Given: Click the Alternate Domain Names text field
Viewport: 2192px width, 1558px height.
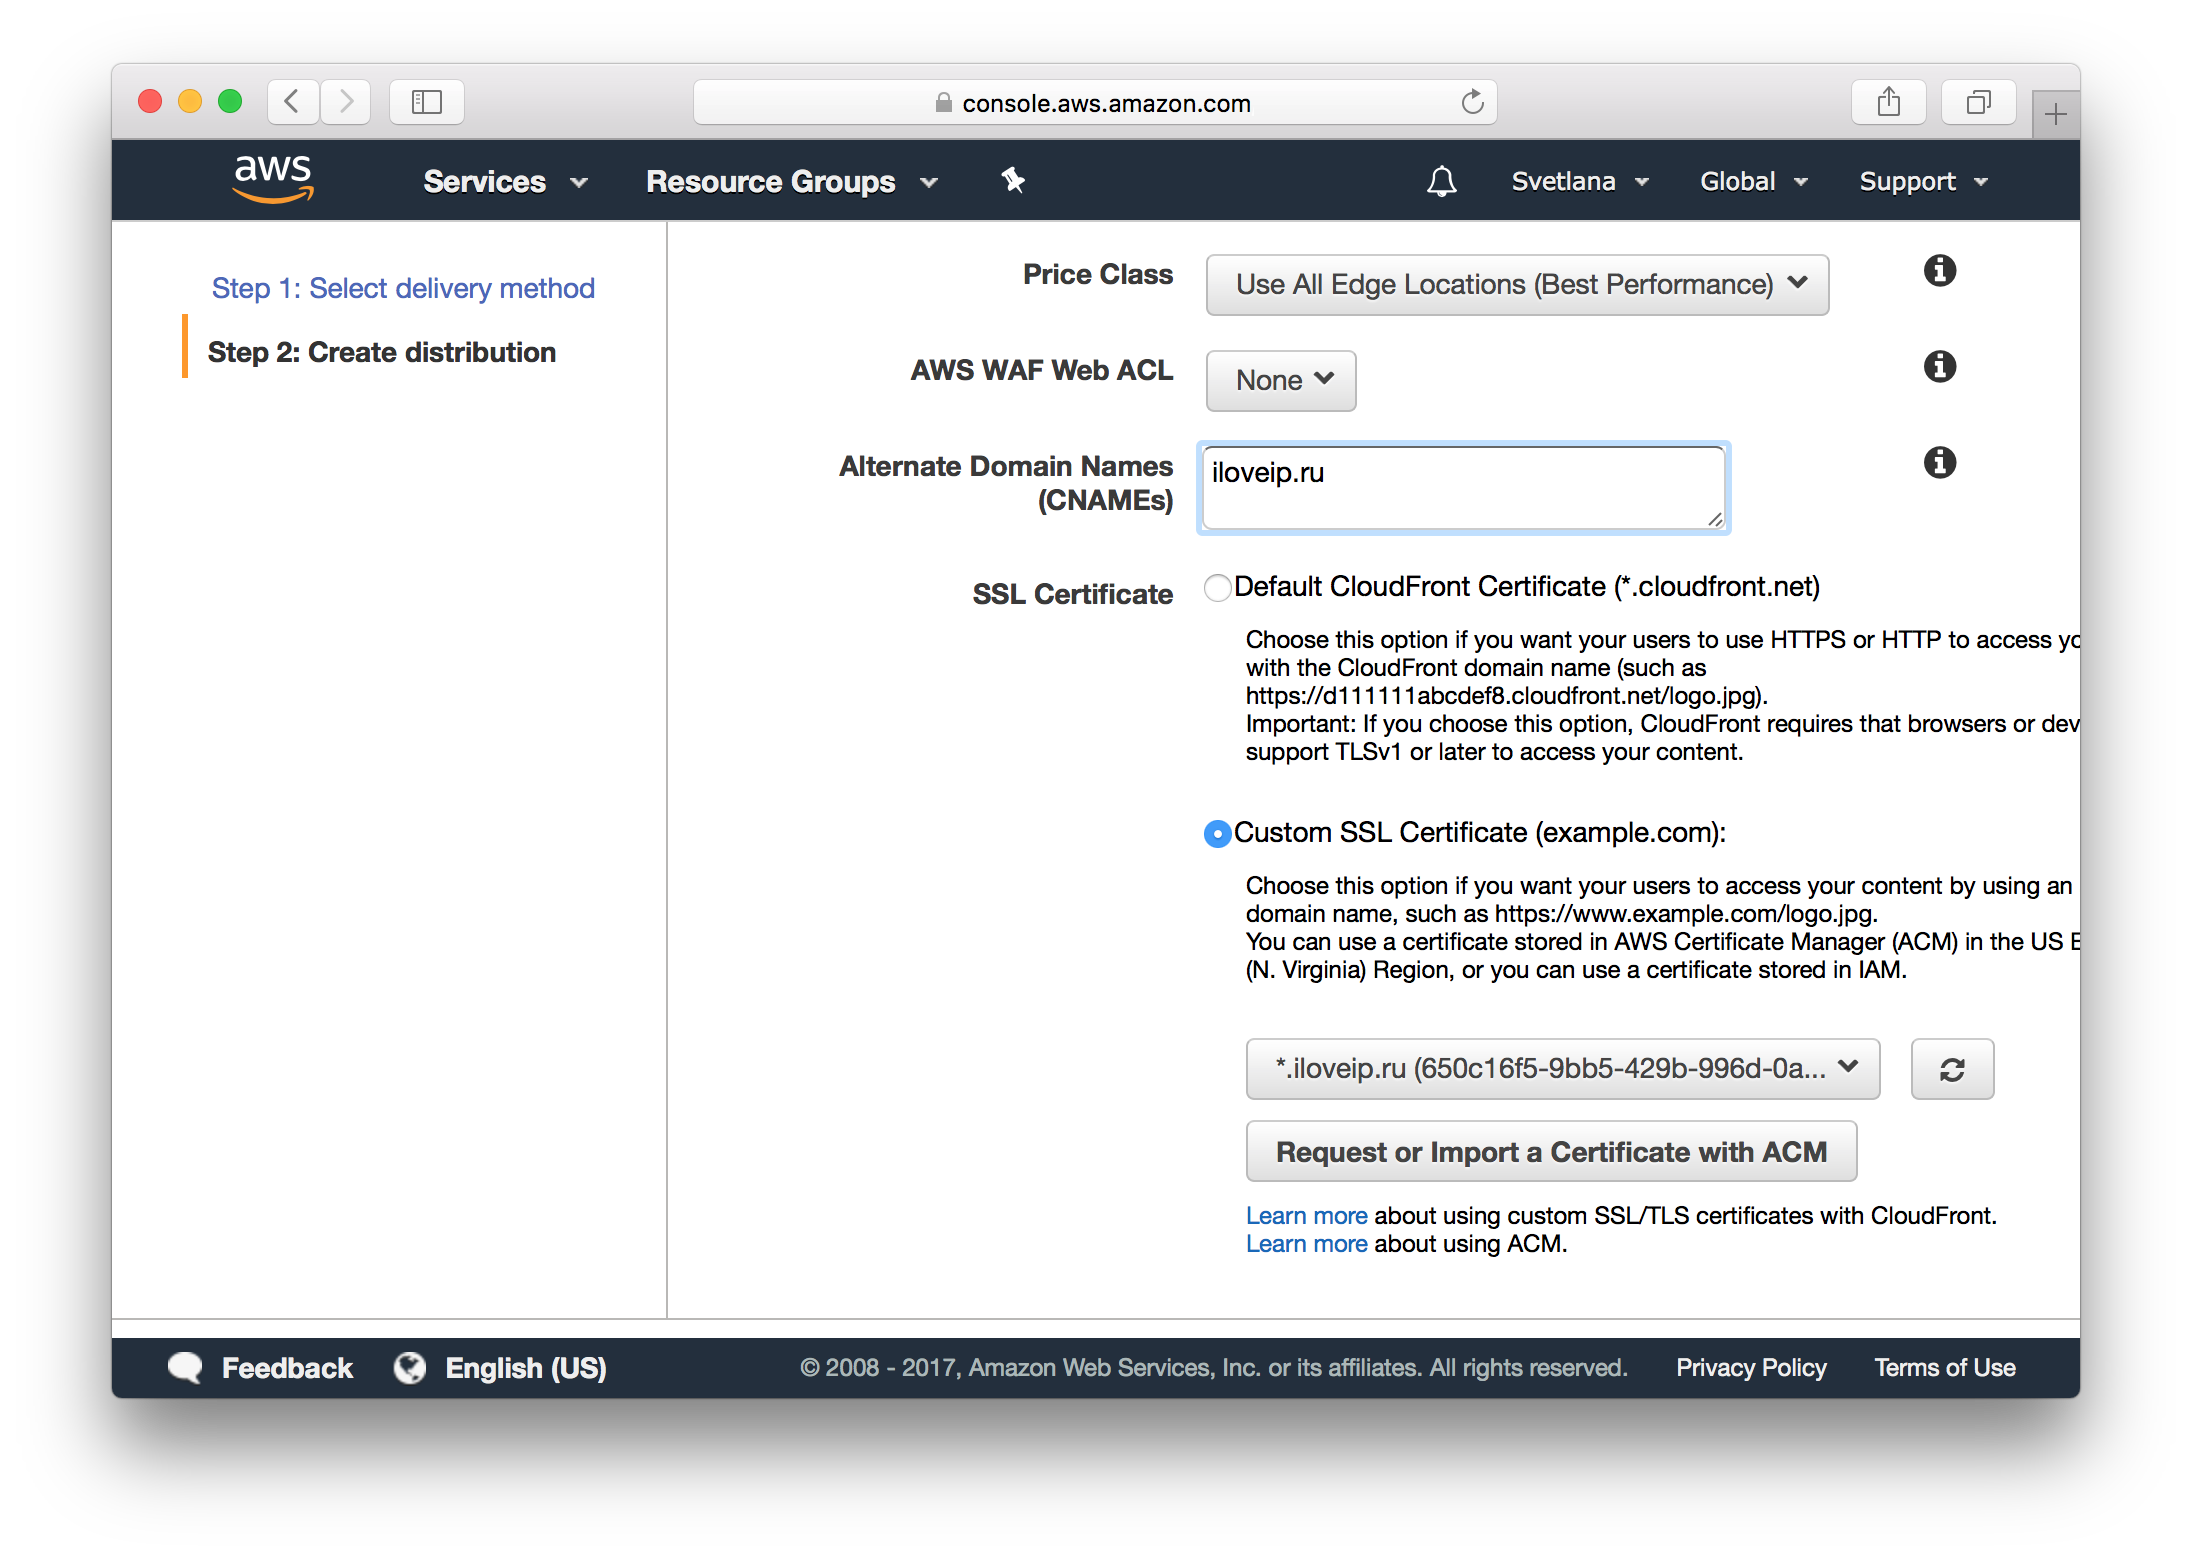Looking at the screenshot, I should coord(1462,487).
